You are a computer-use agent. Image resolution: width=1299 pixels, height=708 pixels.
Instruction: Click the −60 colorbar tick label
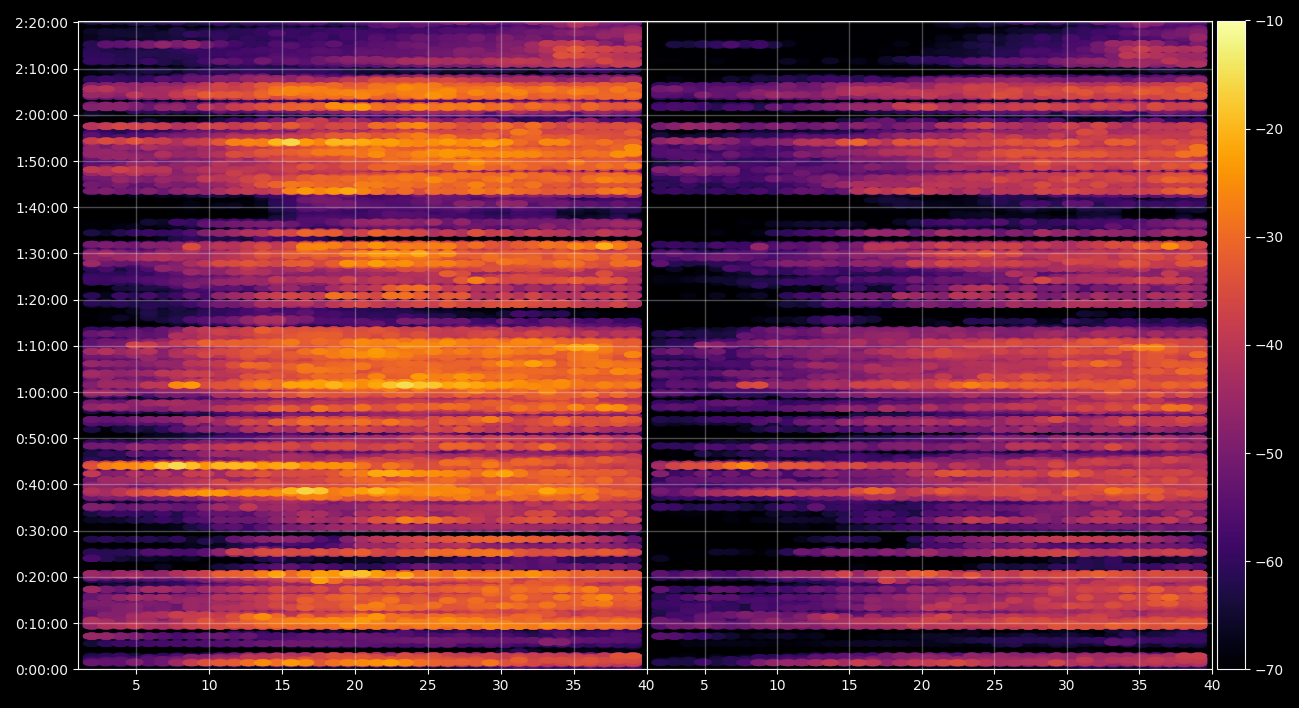[x=1269, y=562]
